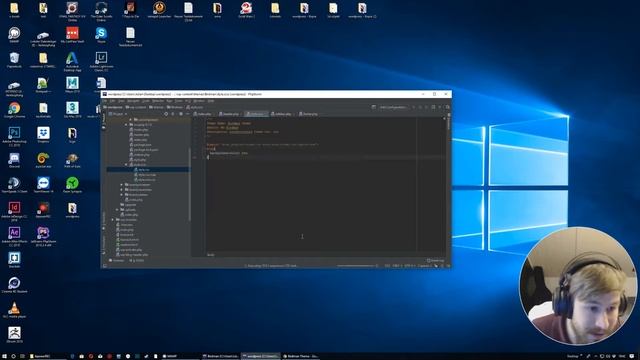640x360 pixels.
Task: Open Adobe Photoshop CC desktop shortcut
Action: [14, 136]
